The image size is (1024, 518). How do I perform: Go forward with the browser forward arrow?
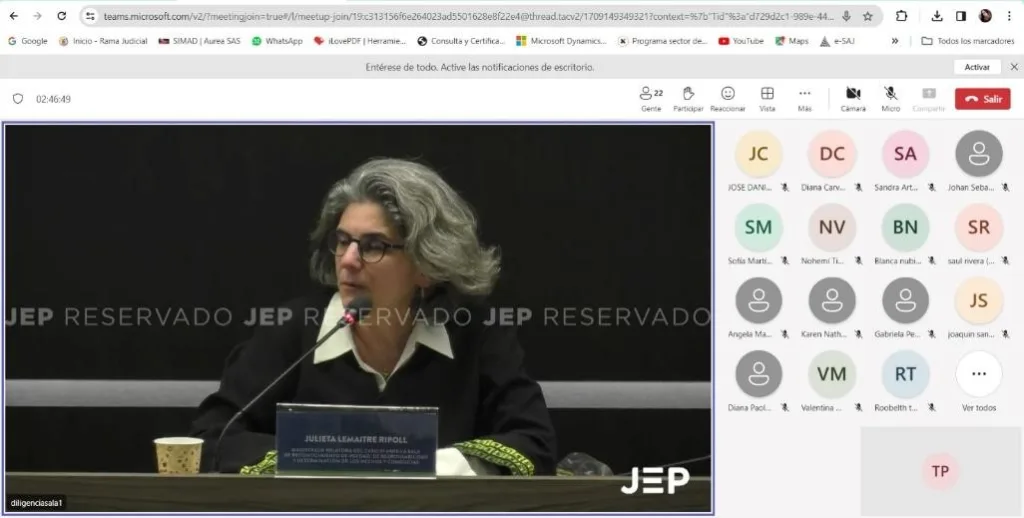(37, 16)
